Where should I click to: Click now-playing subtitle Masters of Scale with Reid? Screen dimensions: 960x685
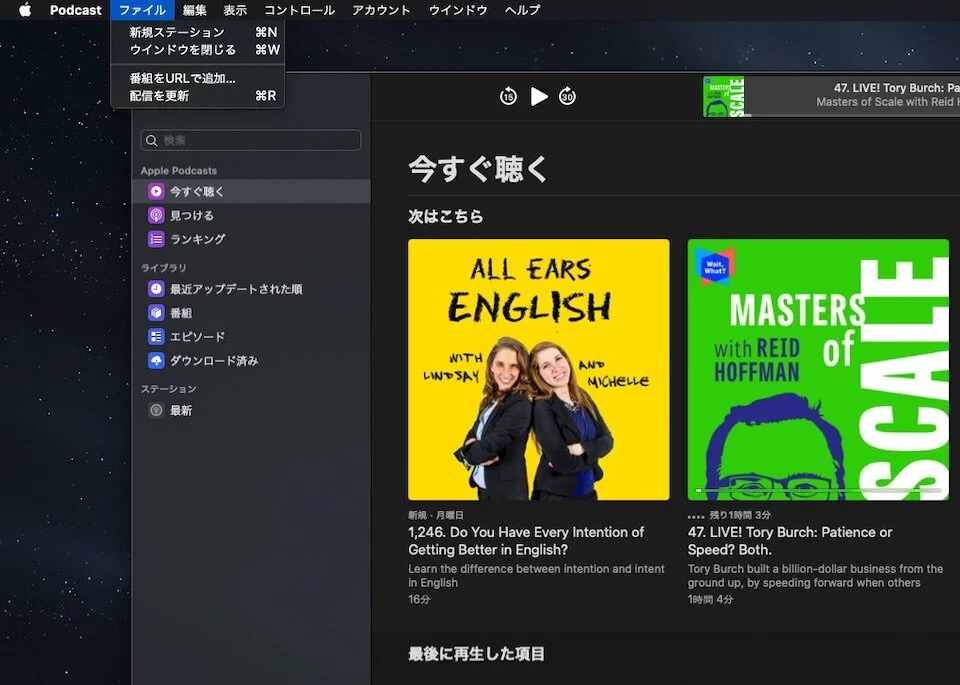pyautogui.click(x=888, y=102)
